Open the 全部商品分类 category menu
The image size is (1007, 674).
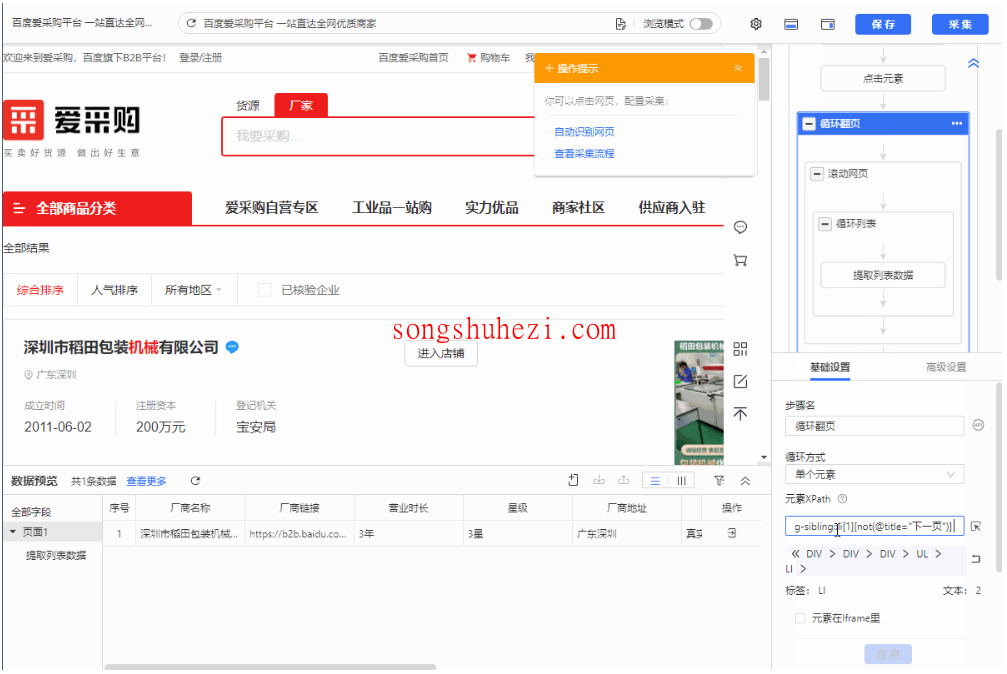tap(97, 208)
